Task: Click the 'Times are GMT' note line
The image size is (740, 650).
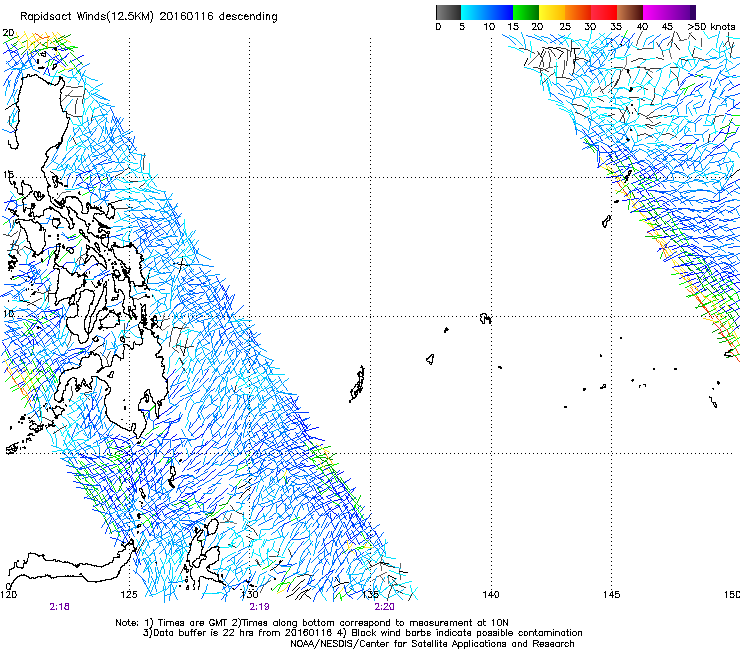Action: (312, 623)
